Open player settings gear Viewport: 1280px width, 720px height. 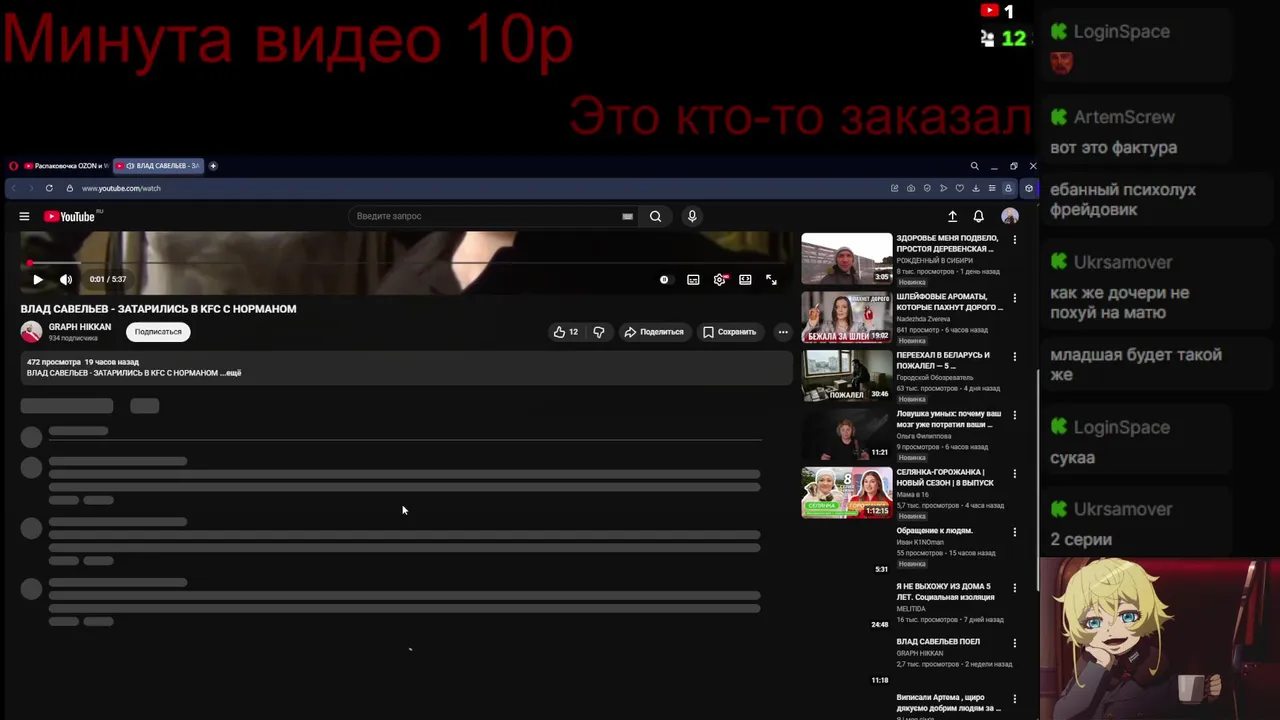click(720, 280)
